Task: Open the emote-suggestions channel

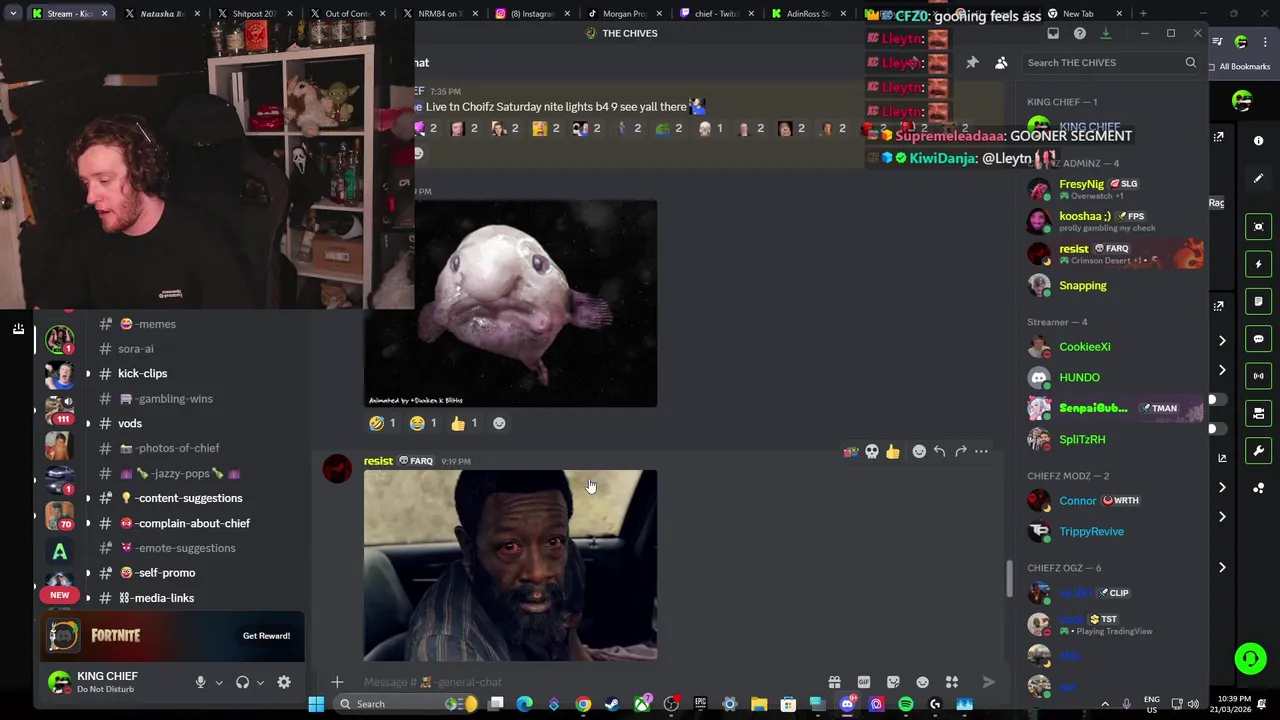Action: tap(178, 548)
